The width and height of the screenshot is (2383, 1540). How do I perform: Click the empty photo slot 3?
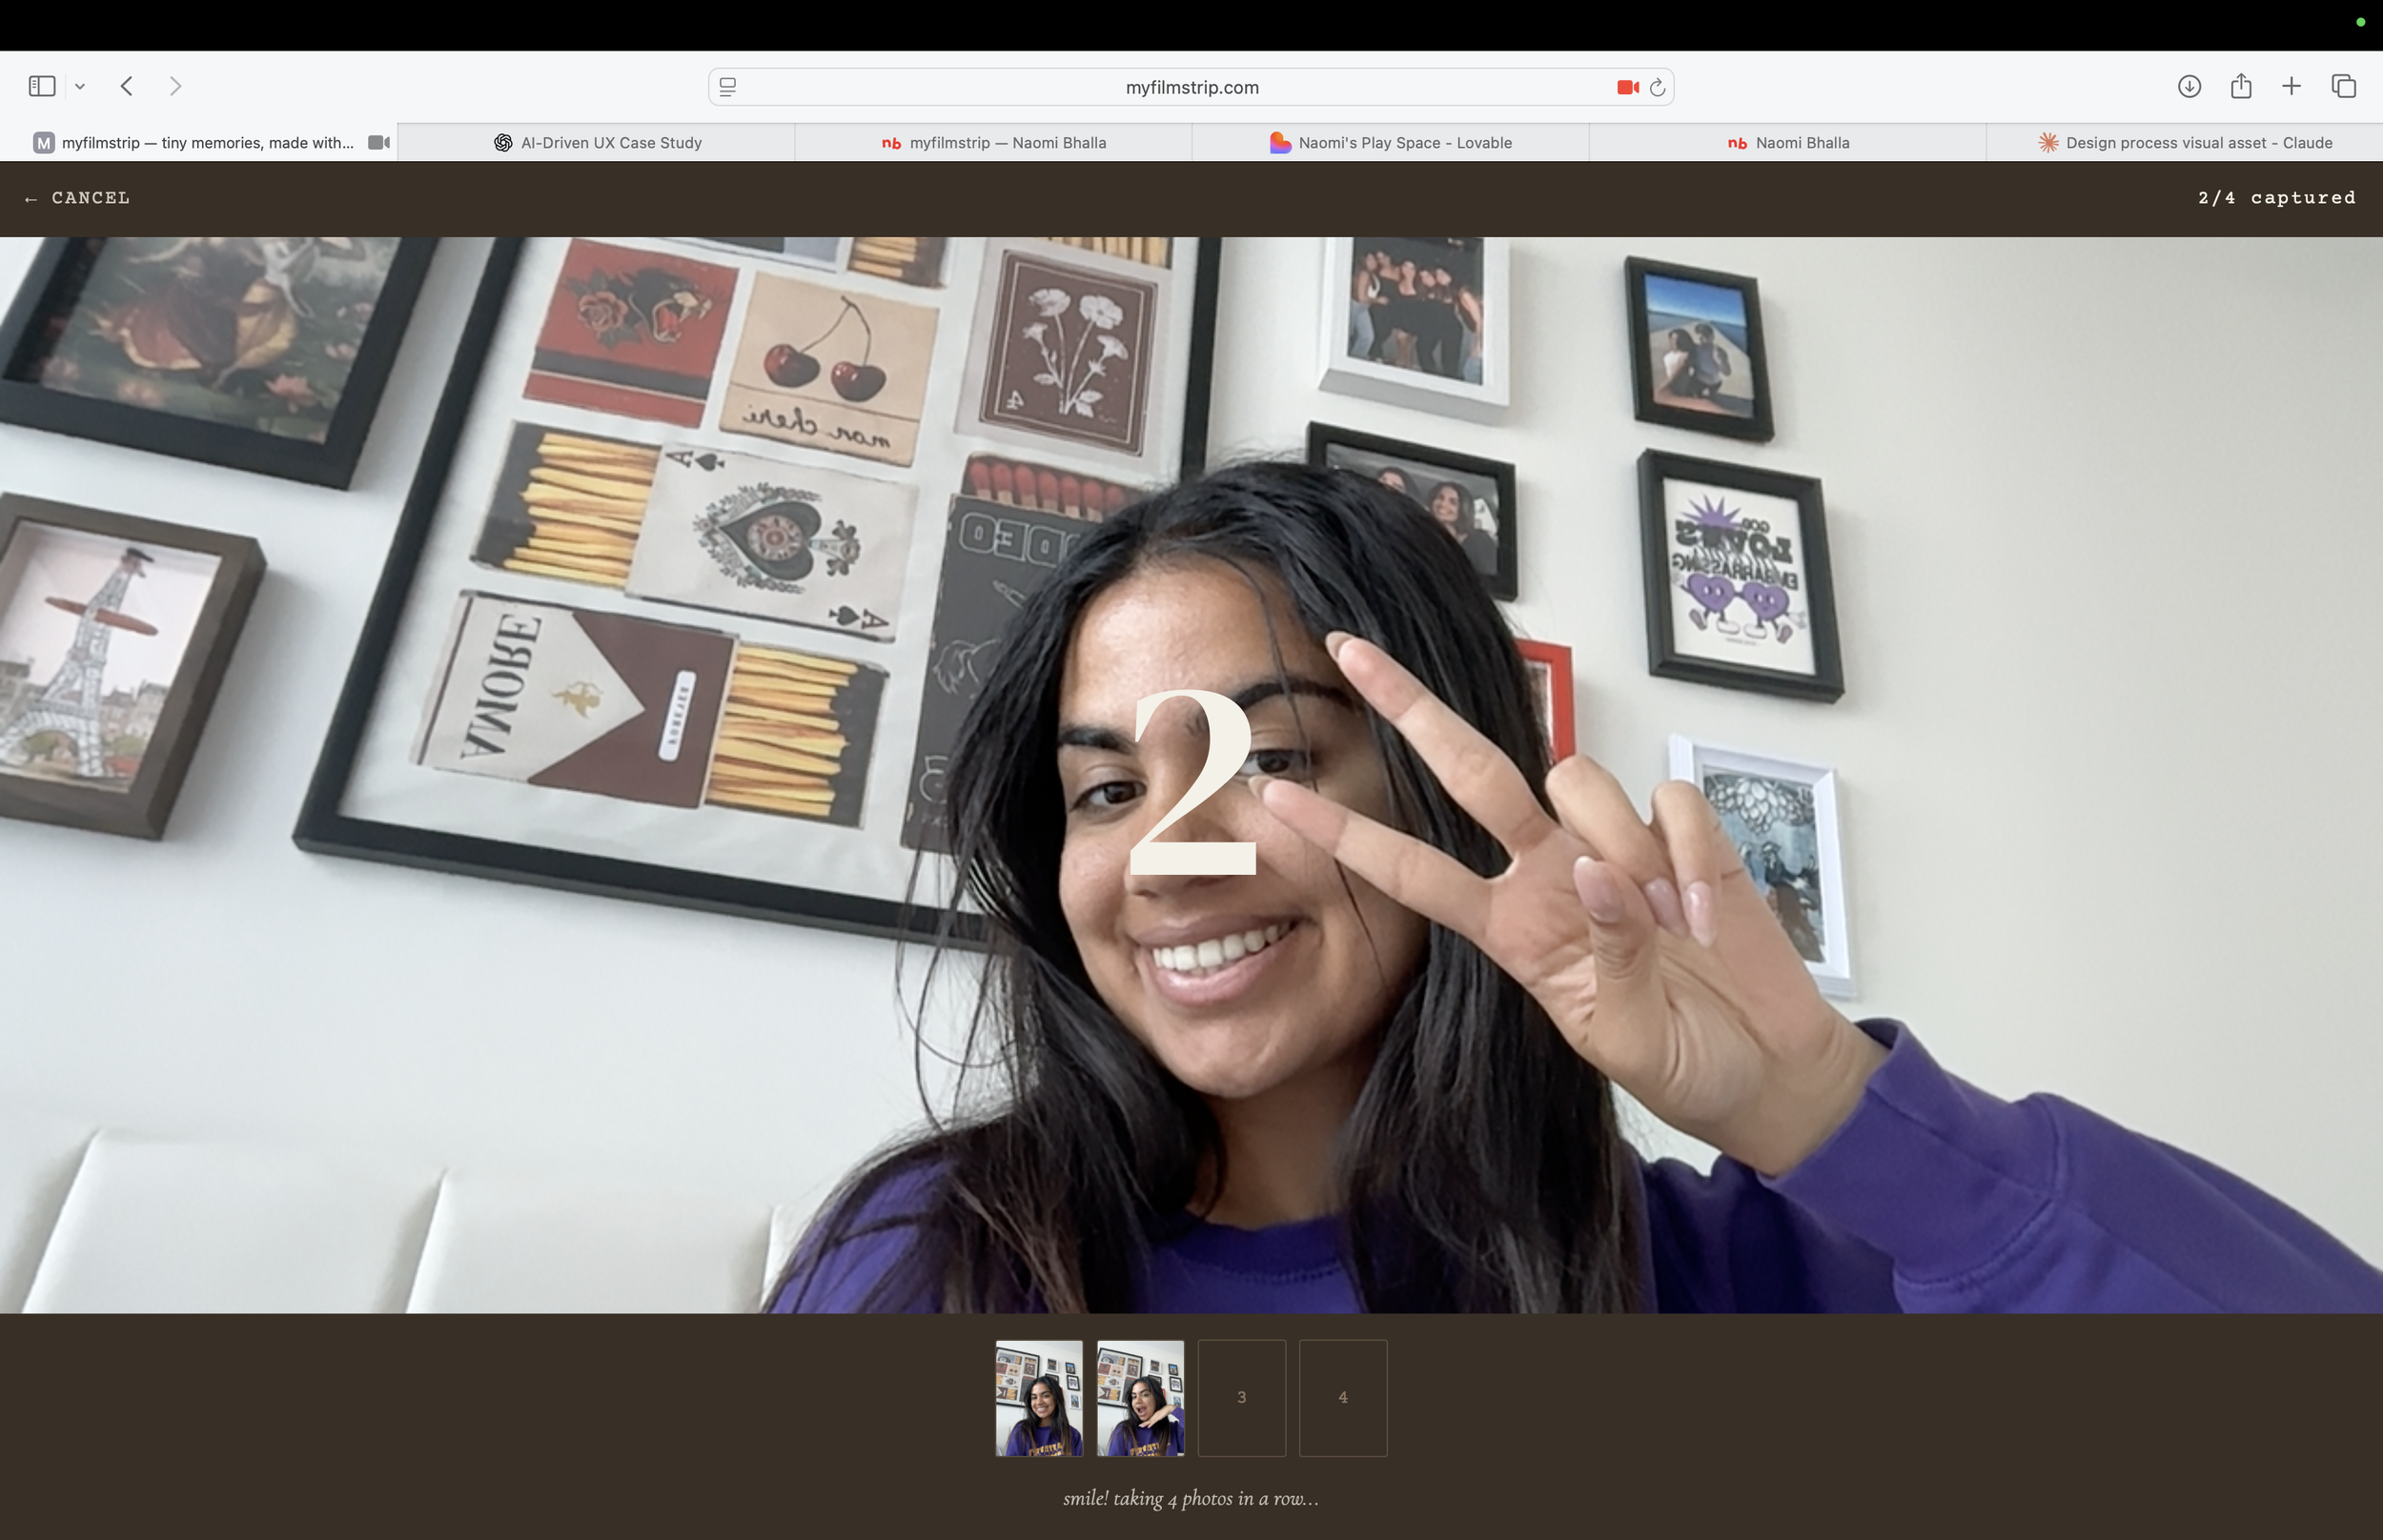coord(1241,1397)
